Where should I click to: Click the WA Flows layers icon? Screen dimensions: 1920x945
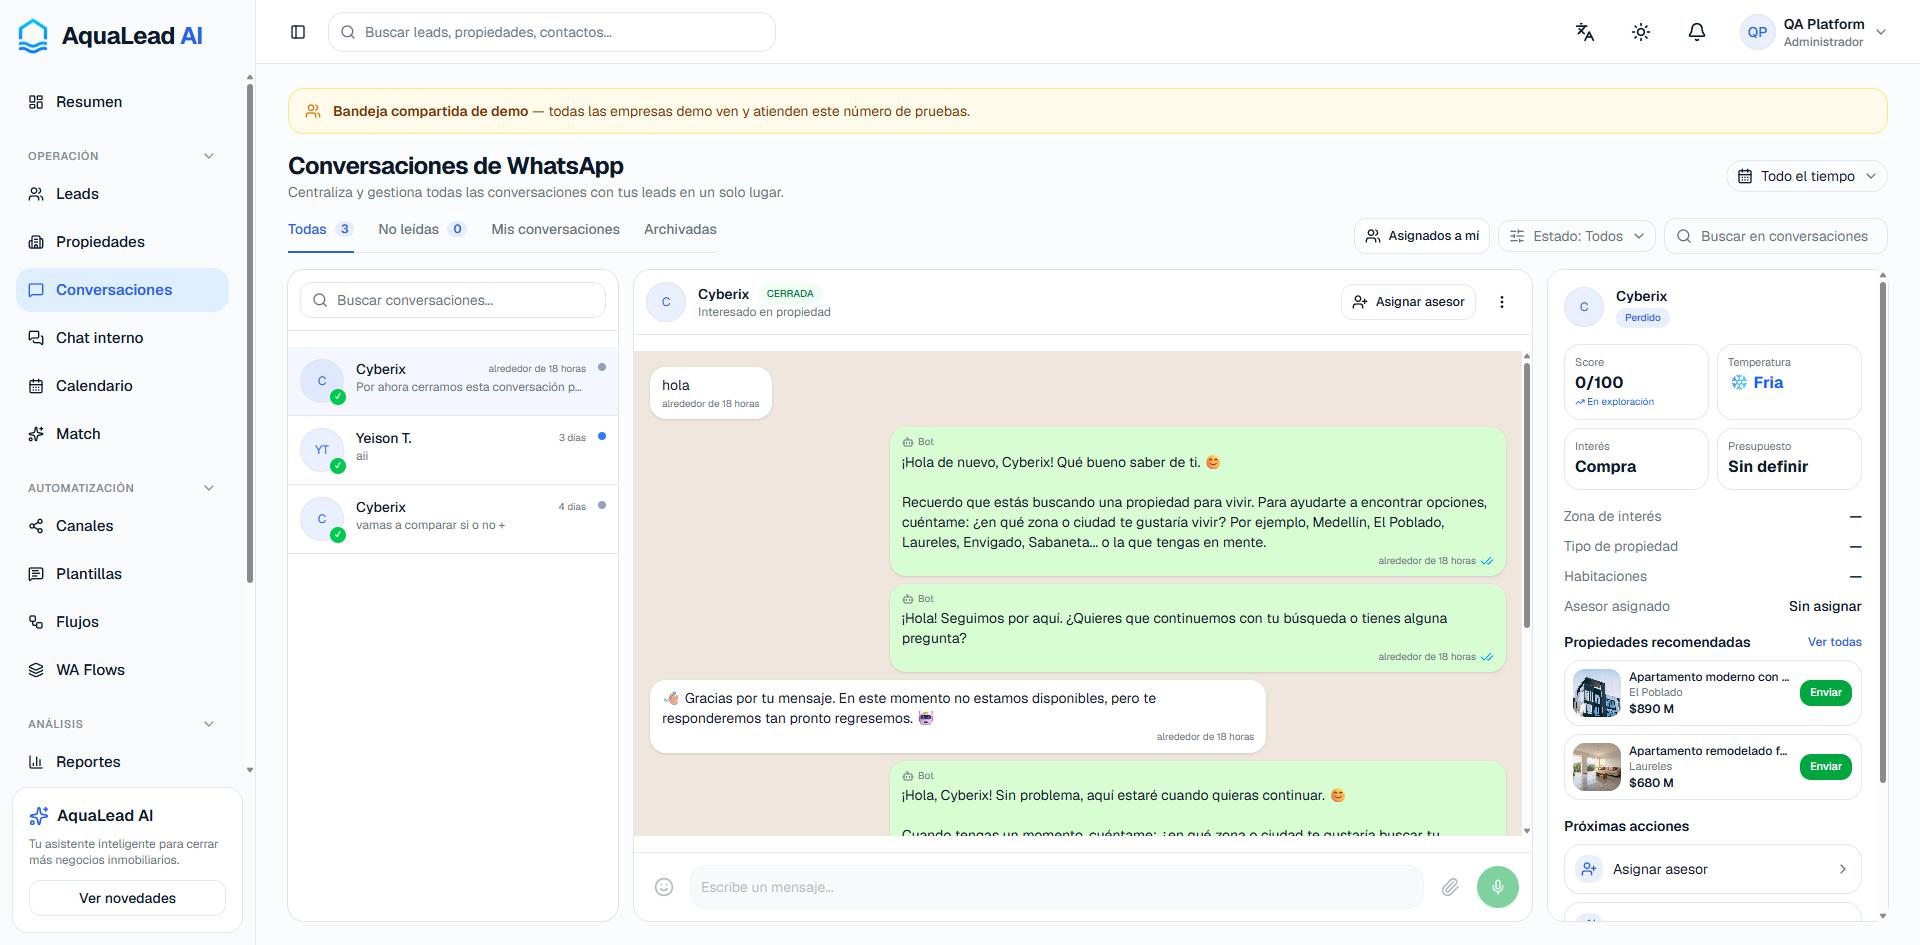(36, 670)
